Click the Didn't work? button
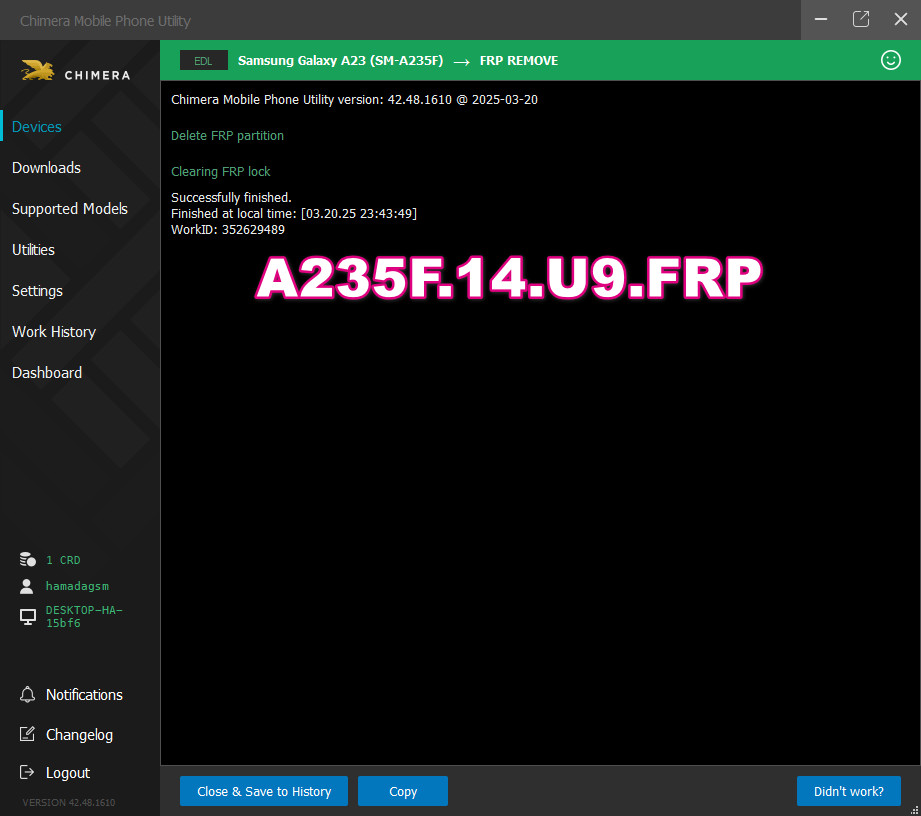This screenshot has height=816, width=921. [x=848, y=791]
